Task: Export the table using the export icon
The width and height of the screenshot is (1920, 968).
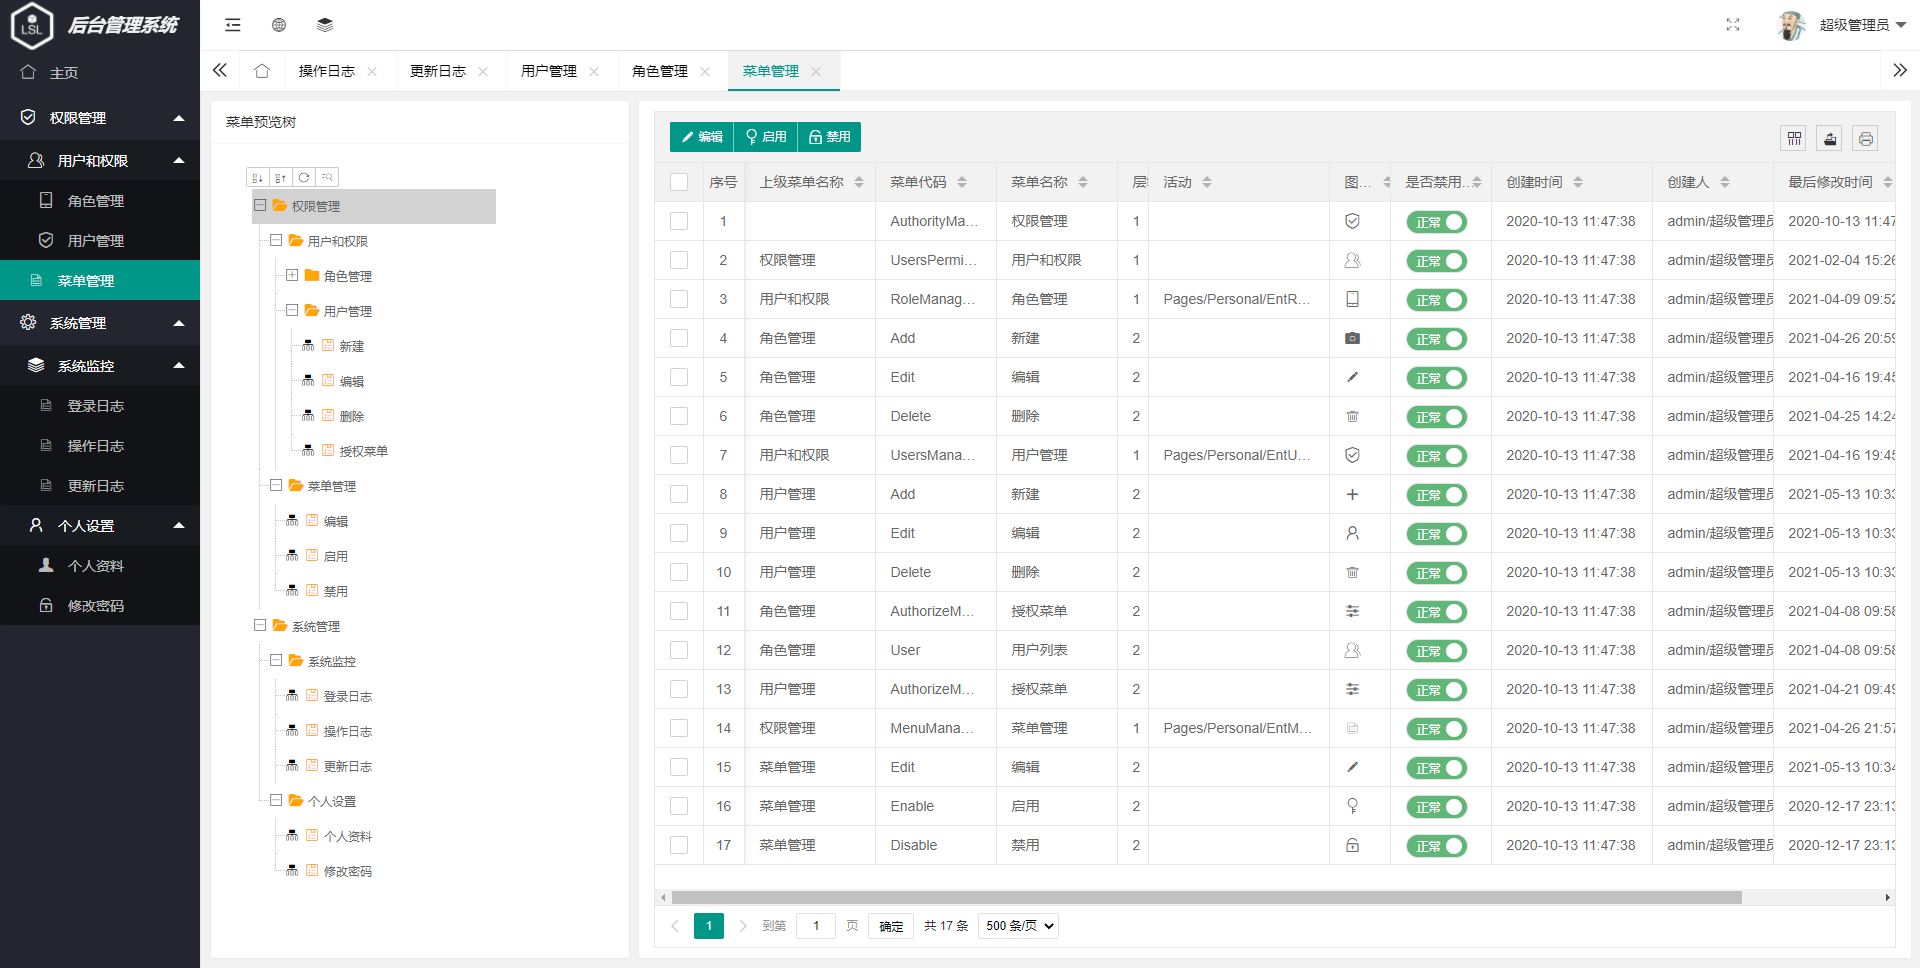Action: coord(1829,138)
